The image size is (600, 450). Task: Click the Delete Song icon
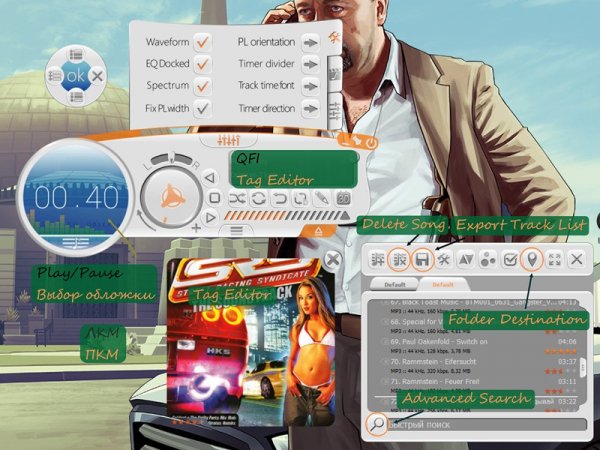tap(399, 260)
